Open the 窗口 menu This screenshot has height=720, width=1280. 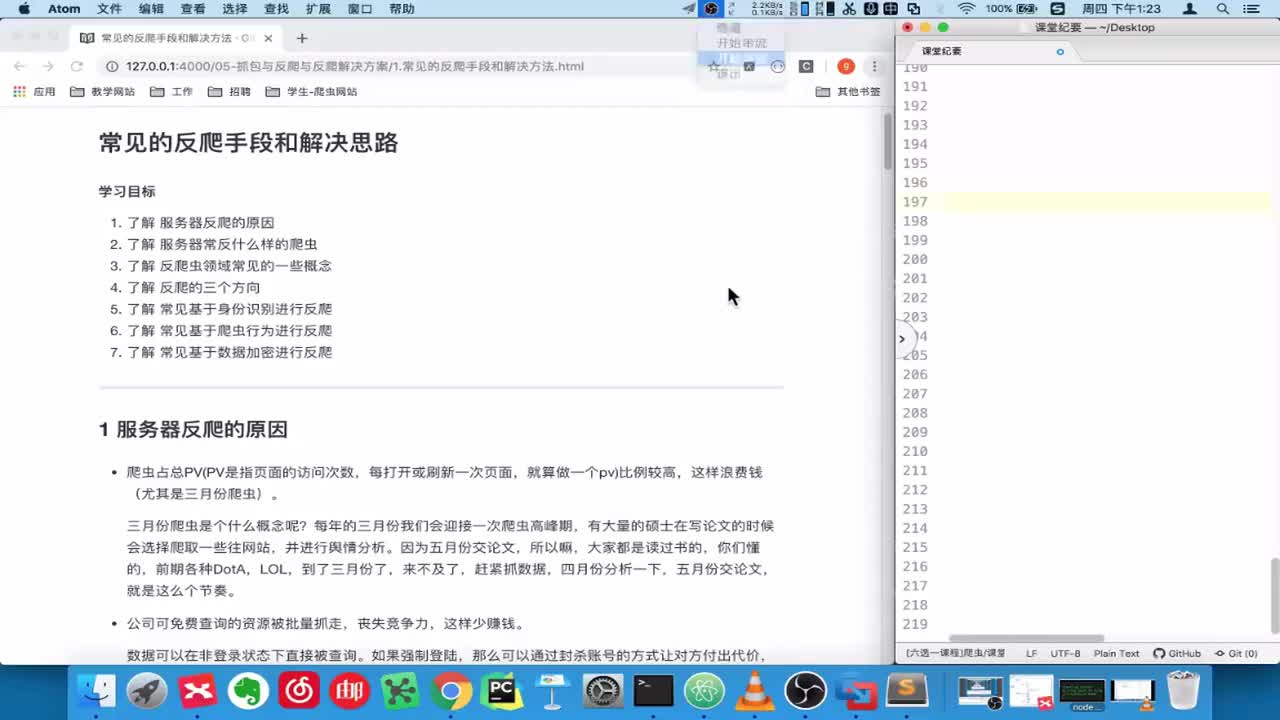click(x=360, y=9)
